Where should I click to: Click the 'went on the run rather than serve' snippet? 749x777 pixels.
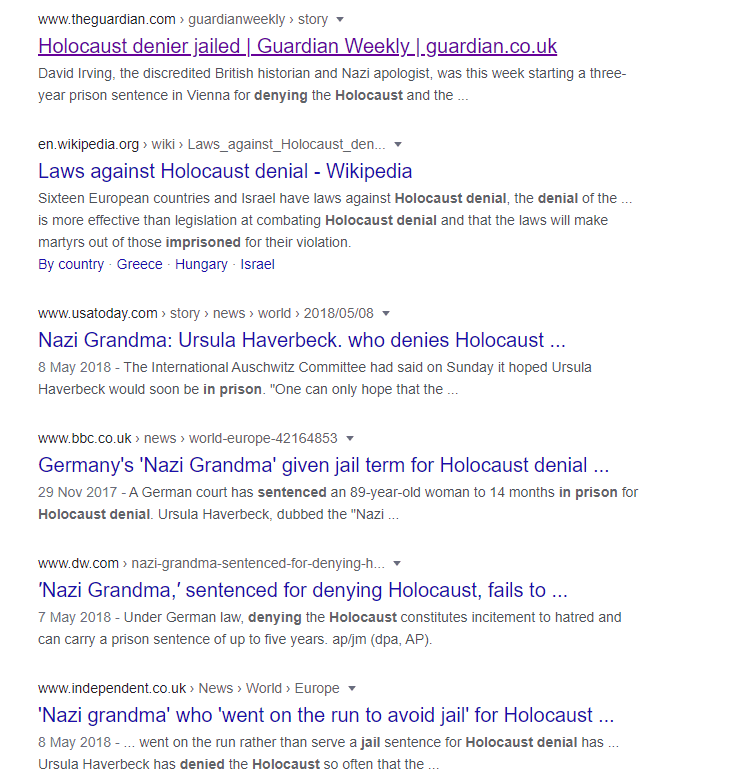point(329,753)
